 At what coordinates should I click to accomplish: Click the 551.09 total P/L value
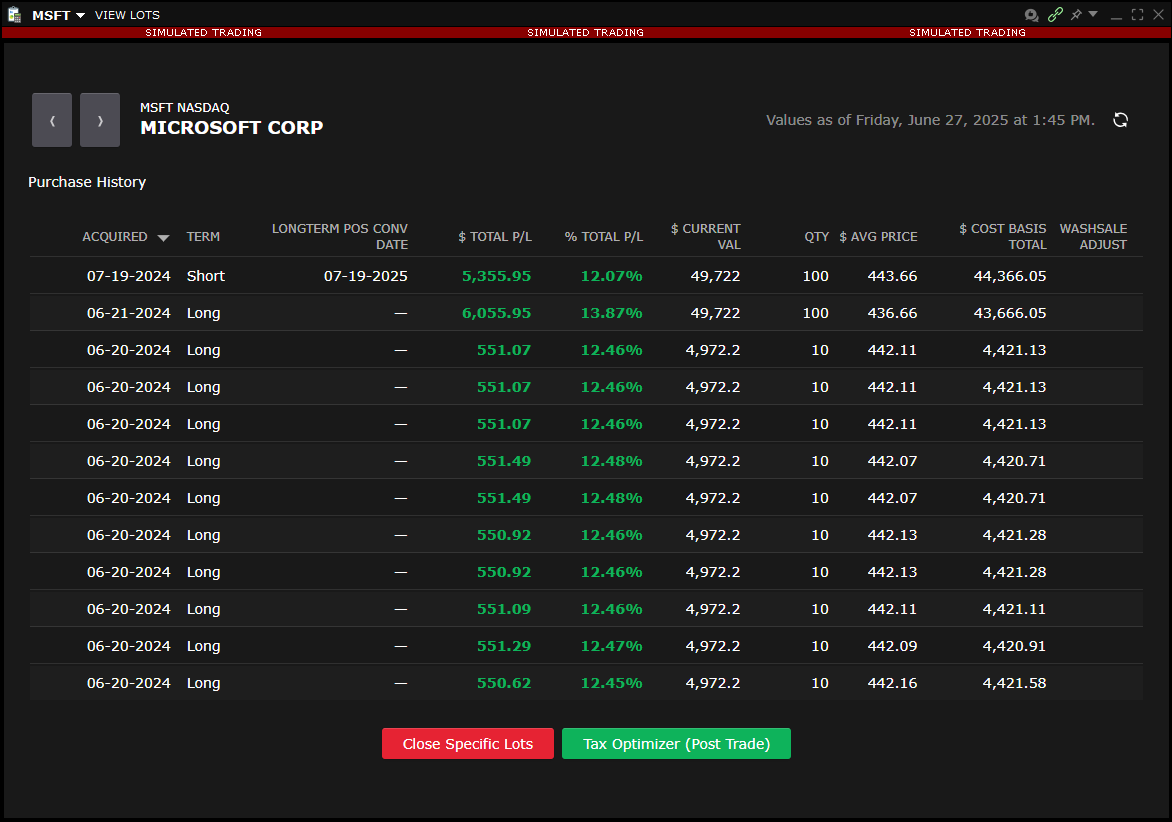[504, 609]
